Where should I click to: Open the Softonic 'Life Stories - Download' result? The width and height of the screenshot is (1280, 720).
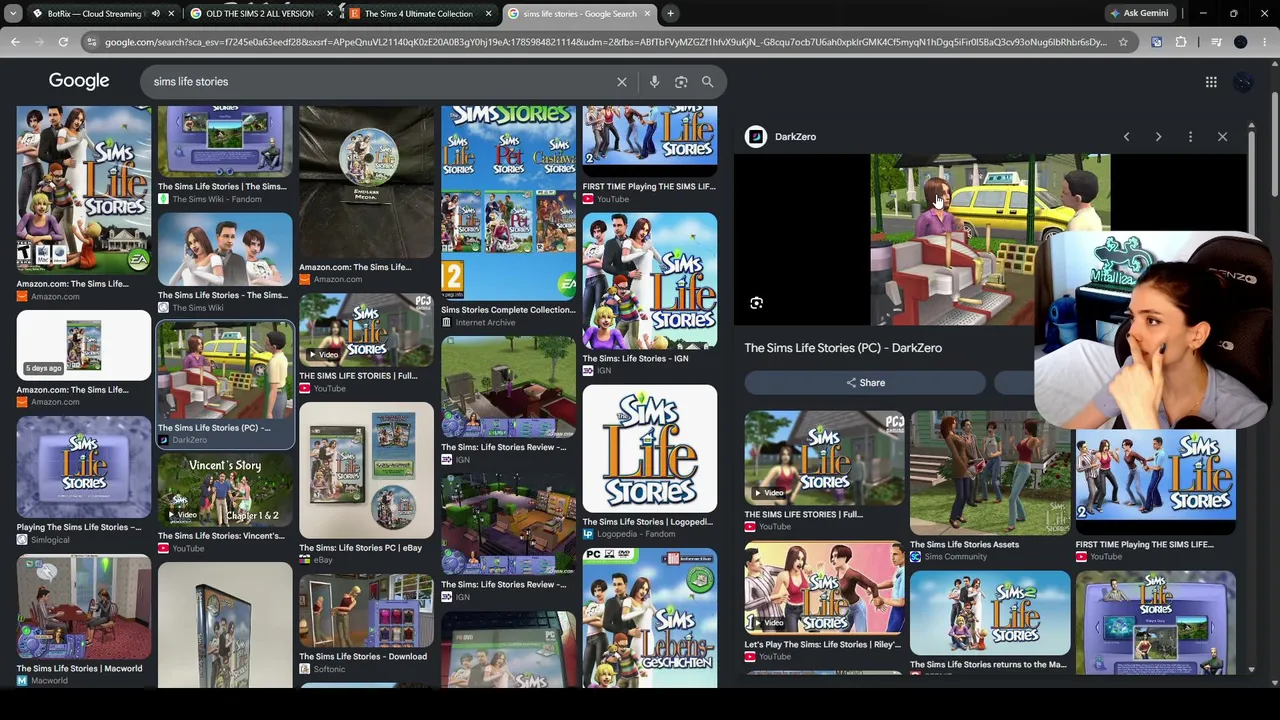[x=367, y=611]
